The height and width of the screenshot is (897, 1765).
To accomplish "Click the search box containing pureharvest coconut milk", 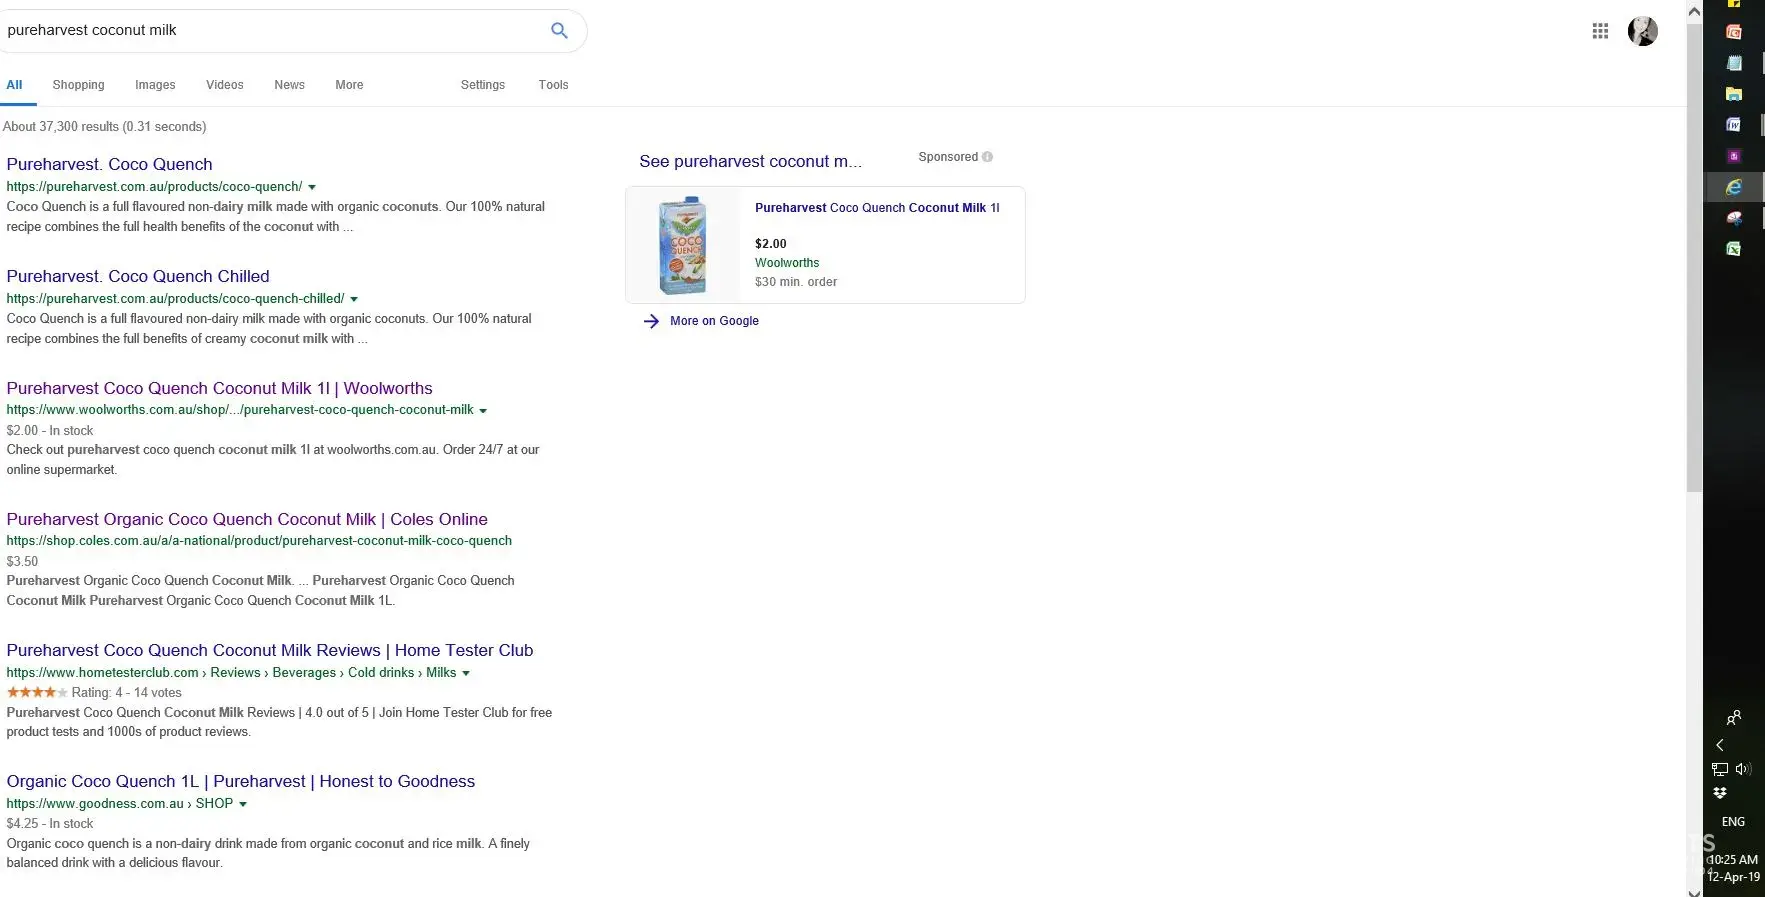I will [x=270, y=31].
